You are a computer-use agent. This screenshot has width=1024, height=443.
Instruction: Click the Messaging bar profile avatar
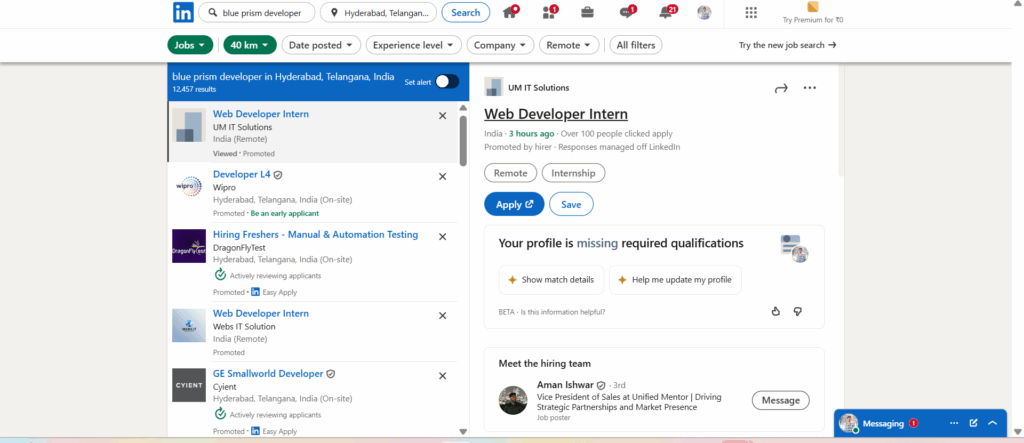(x=848, y=423)
